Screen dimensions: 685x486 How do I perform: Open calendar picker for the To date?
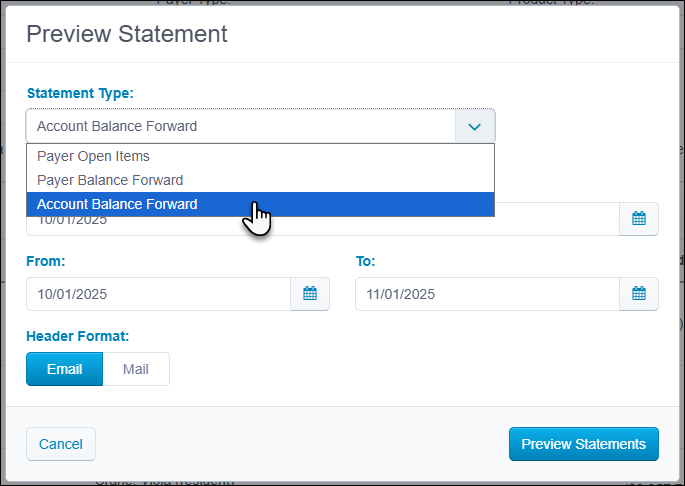pos(639,294)
